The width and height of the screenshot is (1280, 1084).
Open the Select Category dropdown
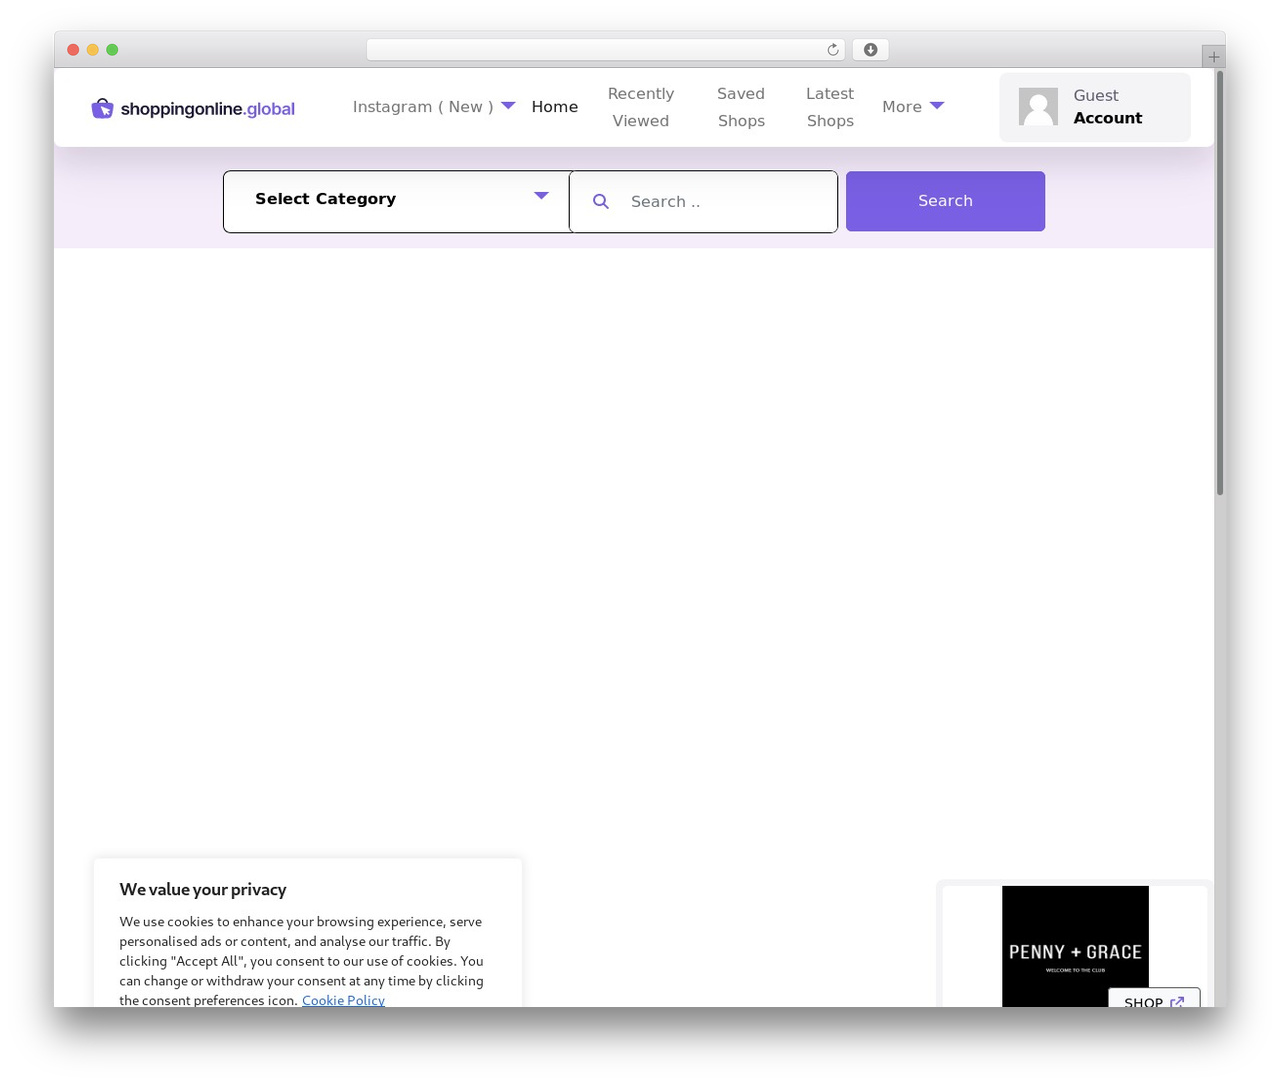[398, 201]
